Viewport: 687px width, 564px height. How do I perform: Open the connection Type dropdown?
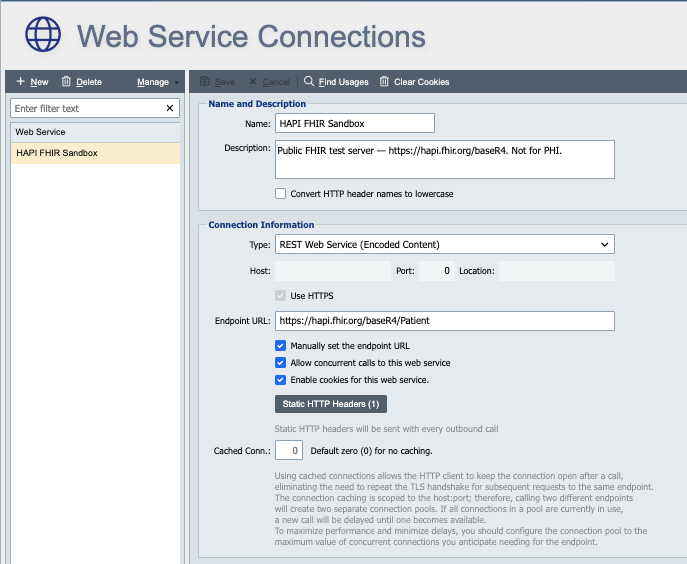[445, 244]
